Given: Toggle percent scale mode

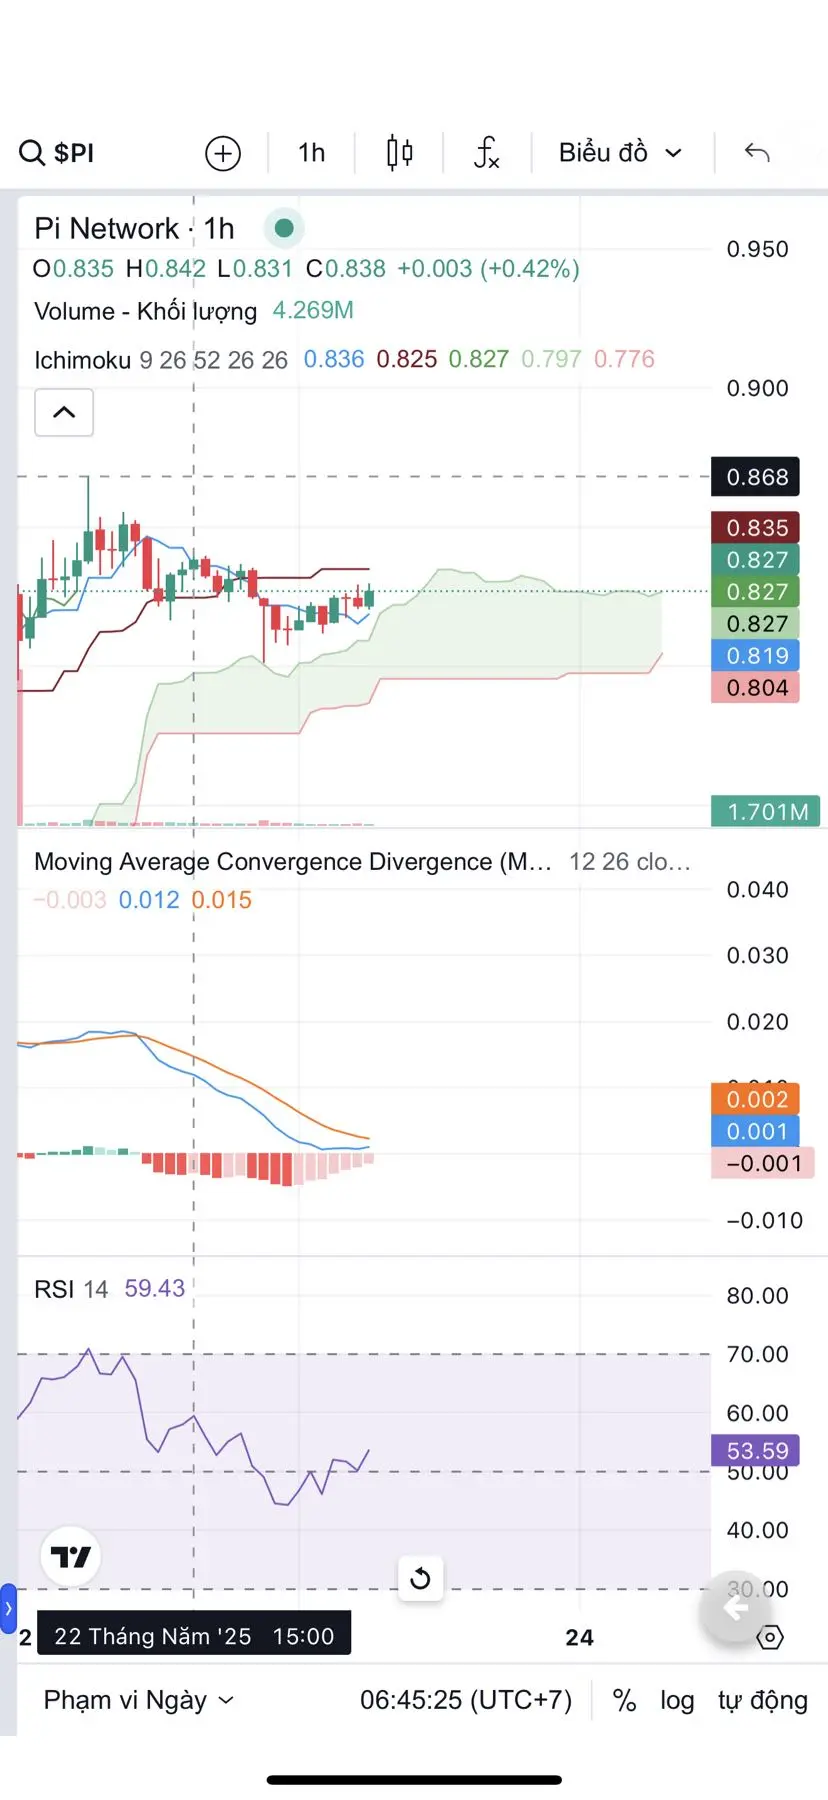Looking at the screenshot, I should pos(624,1700).
